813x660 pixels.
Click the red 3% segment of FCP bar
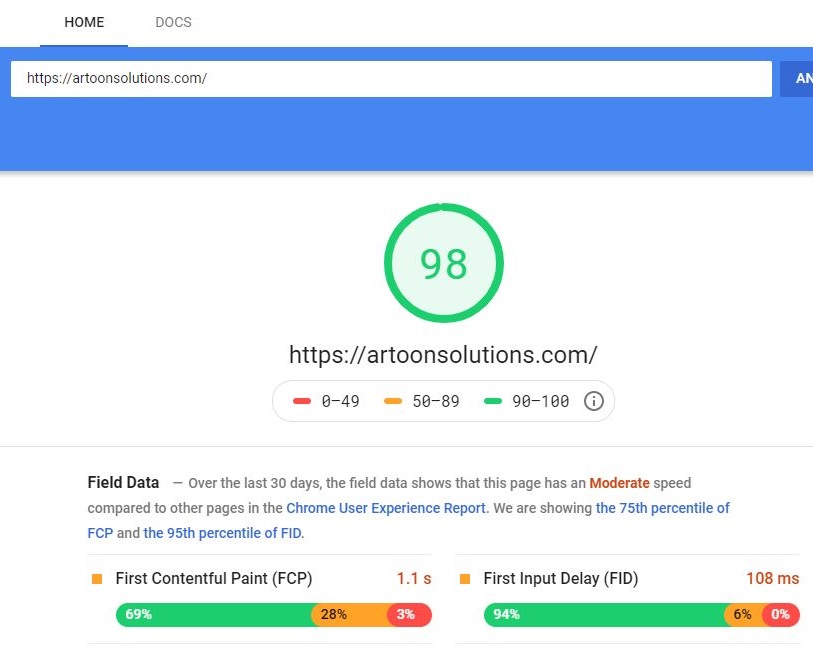pyautogui.click(x=410, y=615)
